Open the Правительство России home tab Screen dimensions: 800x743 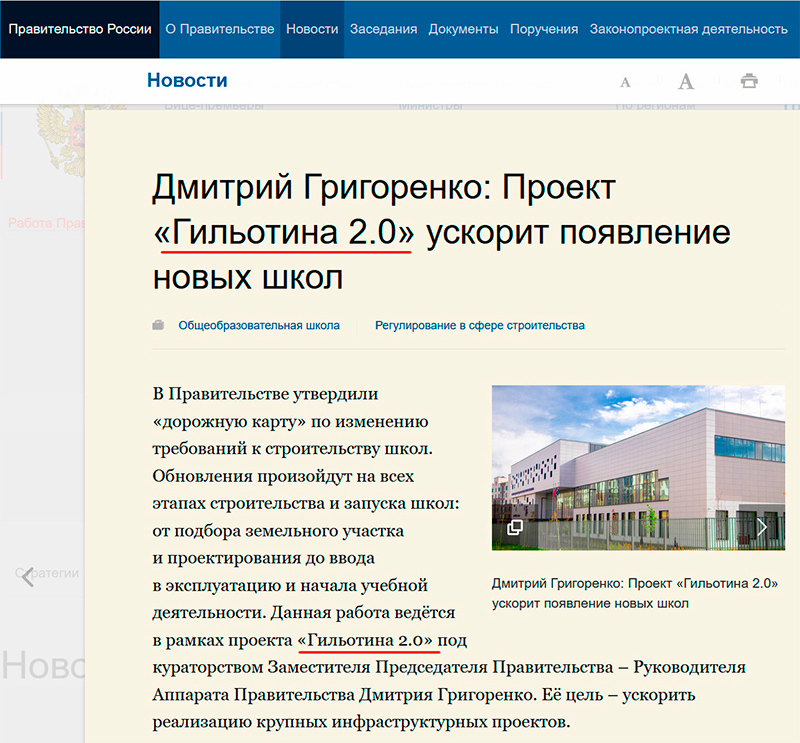(x=79, y=29)
